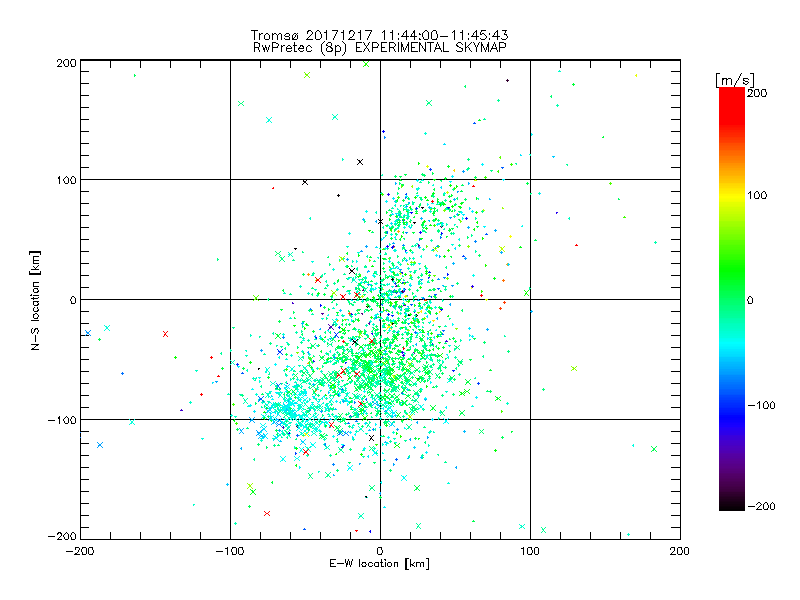Image resolution: width=800 pixels, height=600 pixels.
Task: Click the x-axis '100' tick label
Action: (530, 551)
